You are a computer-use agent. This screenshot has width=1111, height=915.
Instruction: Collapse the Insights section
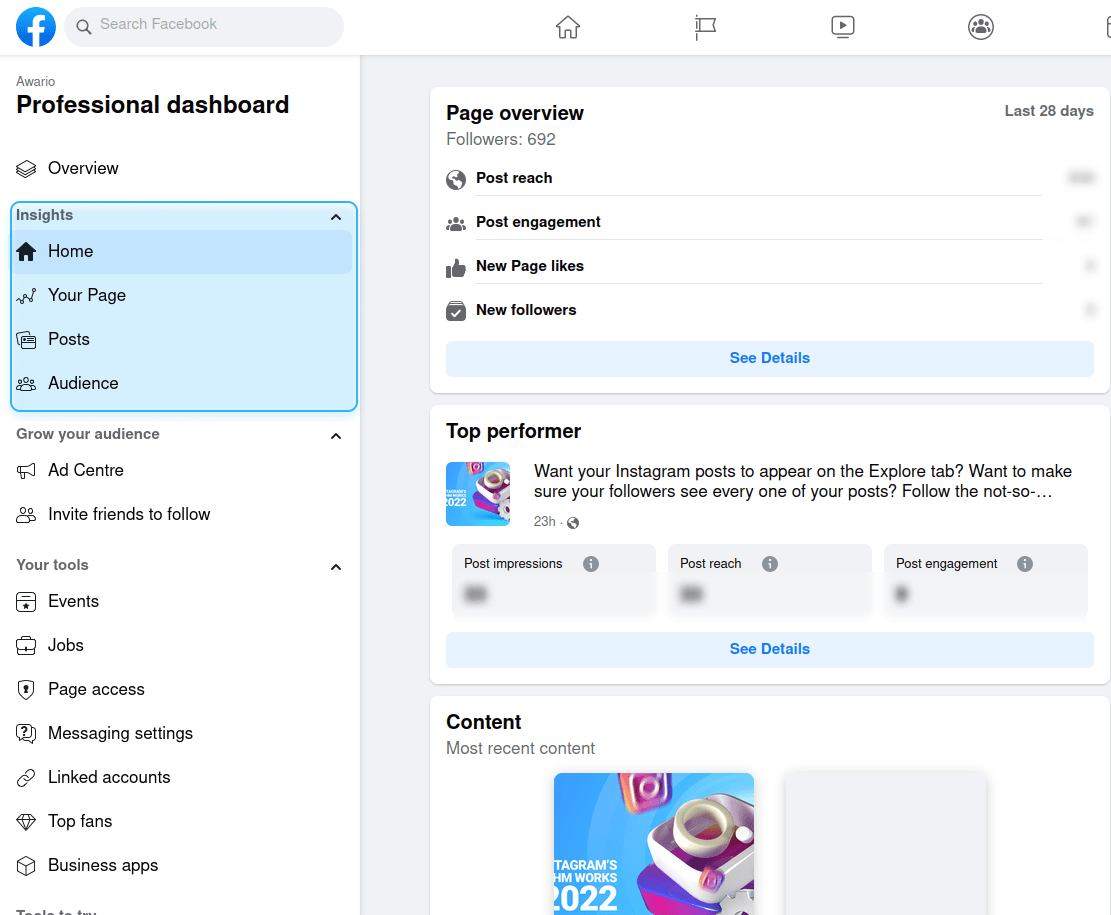click(x=336, y=216)
